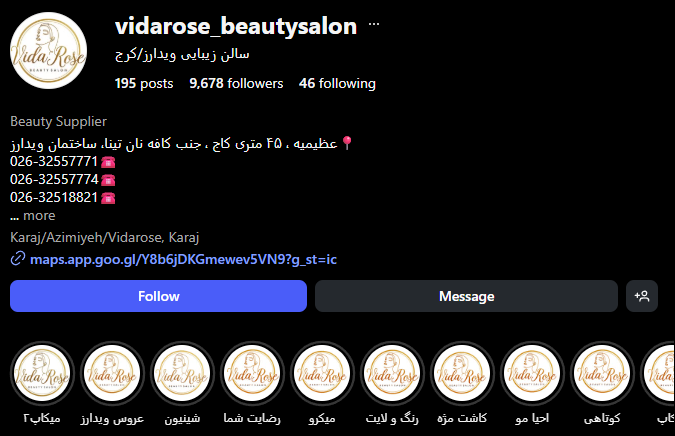Open the میکاپ۲ story highlight
This screenshot has height=436, width=675.
tap(42, 374)
